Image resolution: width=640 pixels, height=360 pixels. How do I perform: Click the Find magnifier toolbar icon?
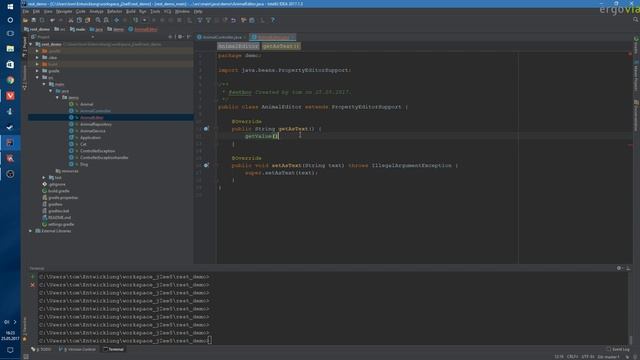pyautogui.click(x=98, y=20)
